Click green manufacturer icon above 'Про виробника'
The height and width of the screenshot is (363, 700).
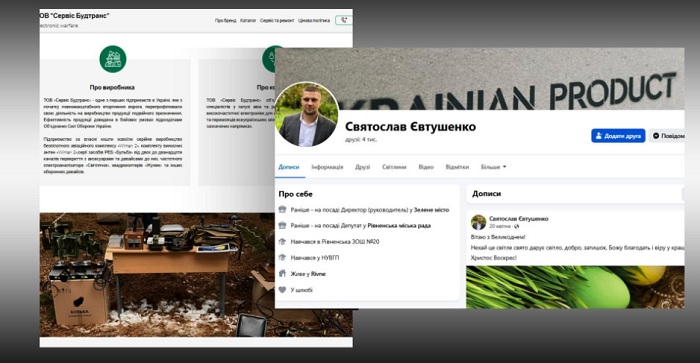112,59
